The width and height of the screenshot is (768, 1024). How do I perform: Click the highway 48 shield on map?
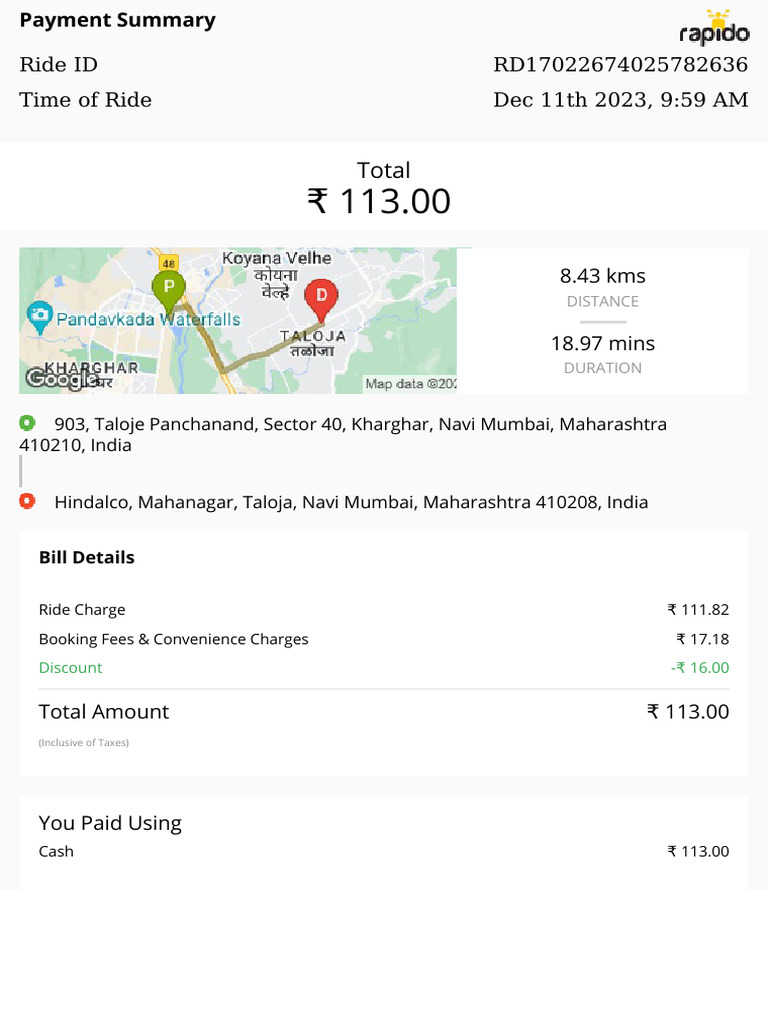168,262
